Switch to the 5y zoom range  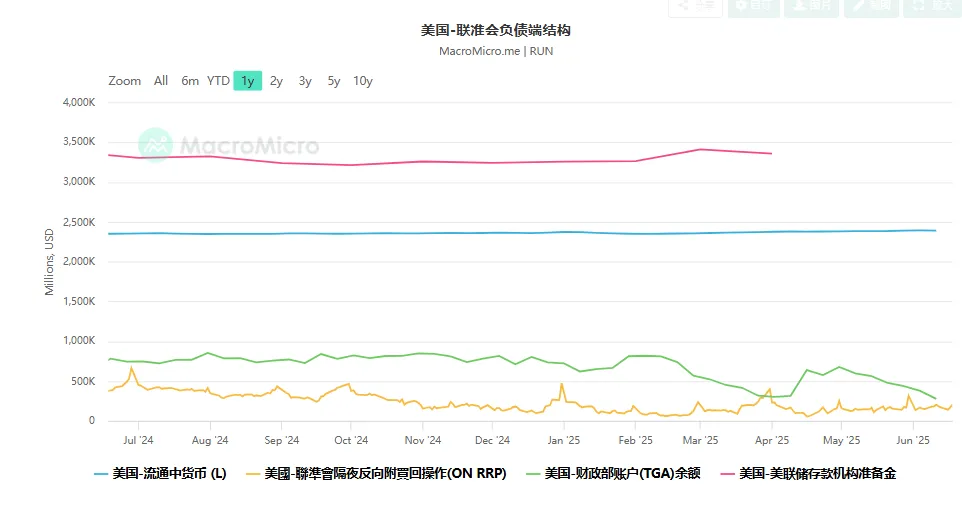(x=333, y=81)
